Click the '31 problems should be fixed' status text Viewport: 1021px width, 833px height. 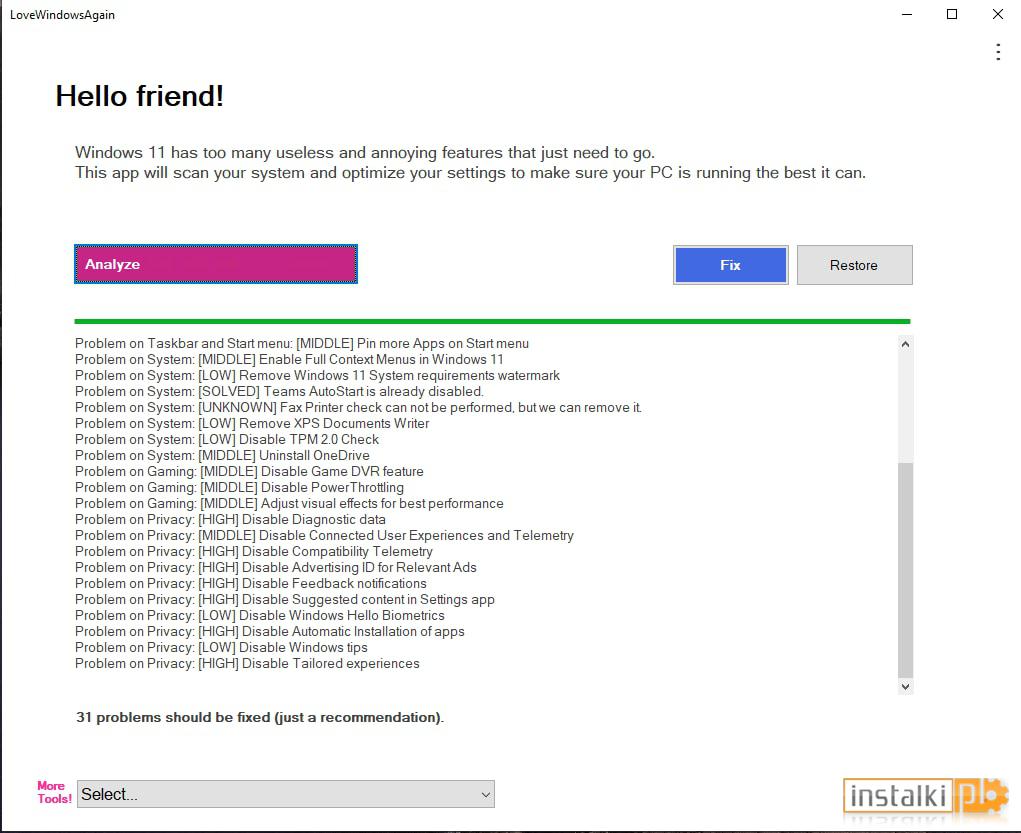260,717
